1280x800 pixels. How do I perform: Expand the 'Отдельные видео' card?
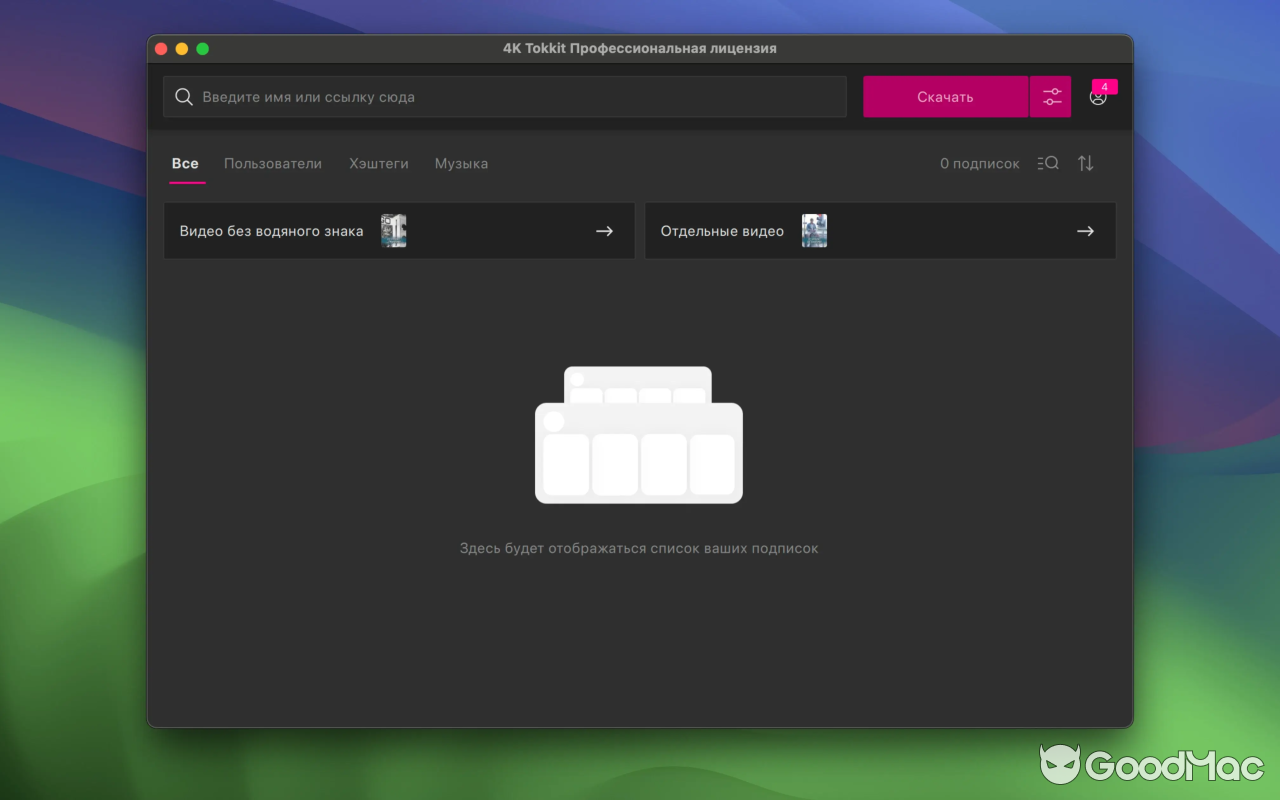[880, 230]
